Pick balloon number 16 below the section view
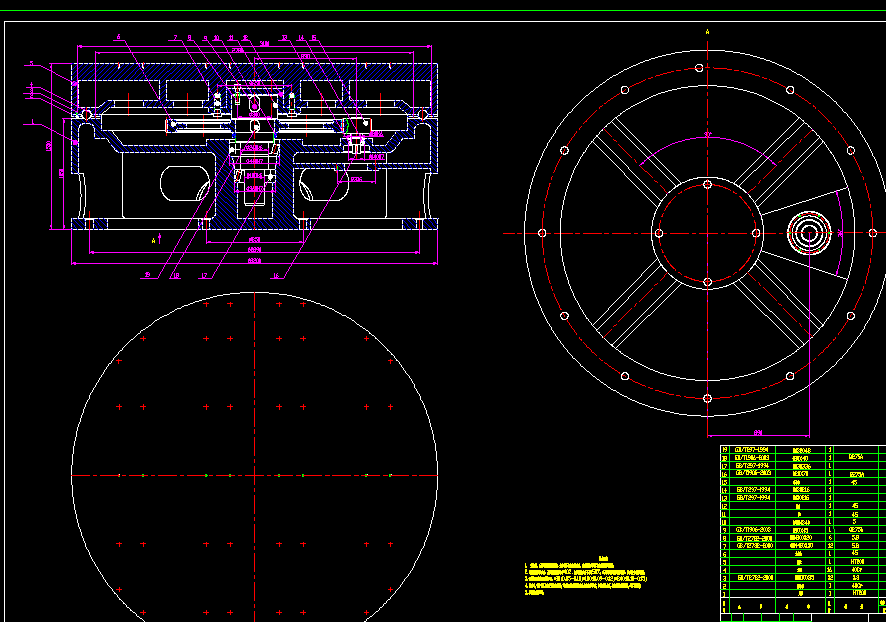This screenshot has width=886, height=622. click(276, 276)
